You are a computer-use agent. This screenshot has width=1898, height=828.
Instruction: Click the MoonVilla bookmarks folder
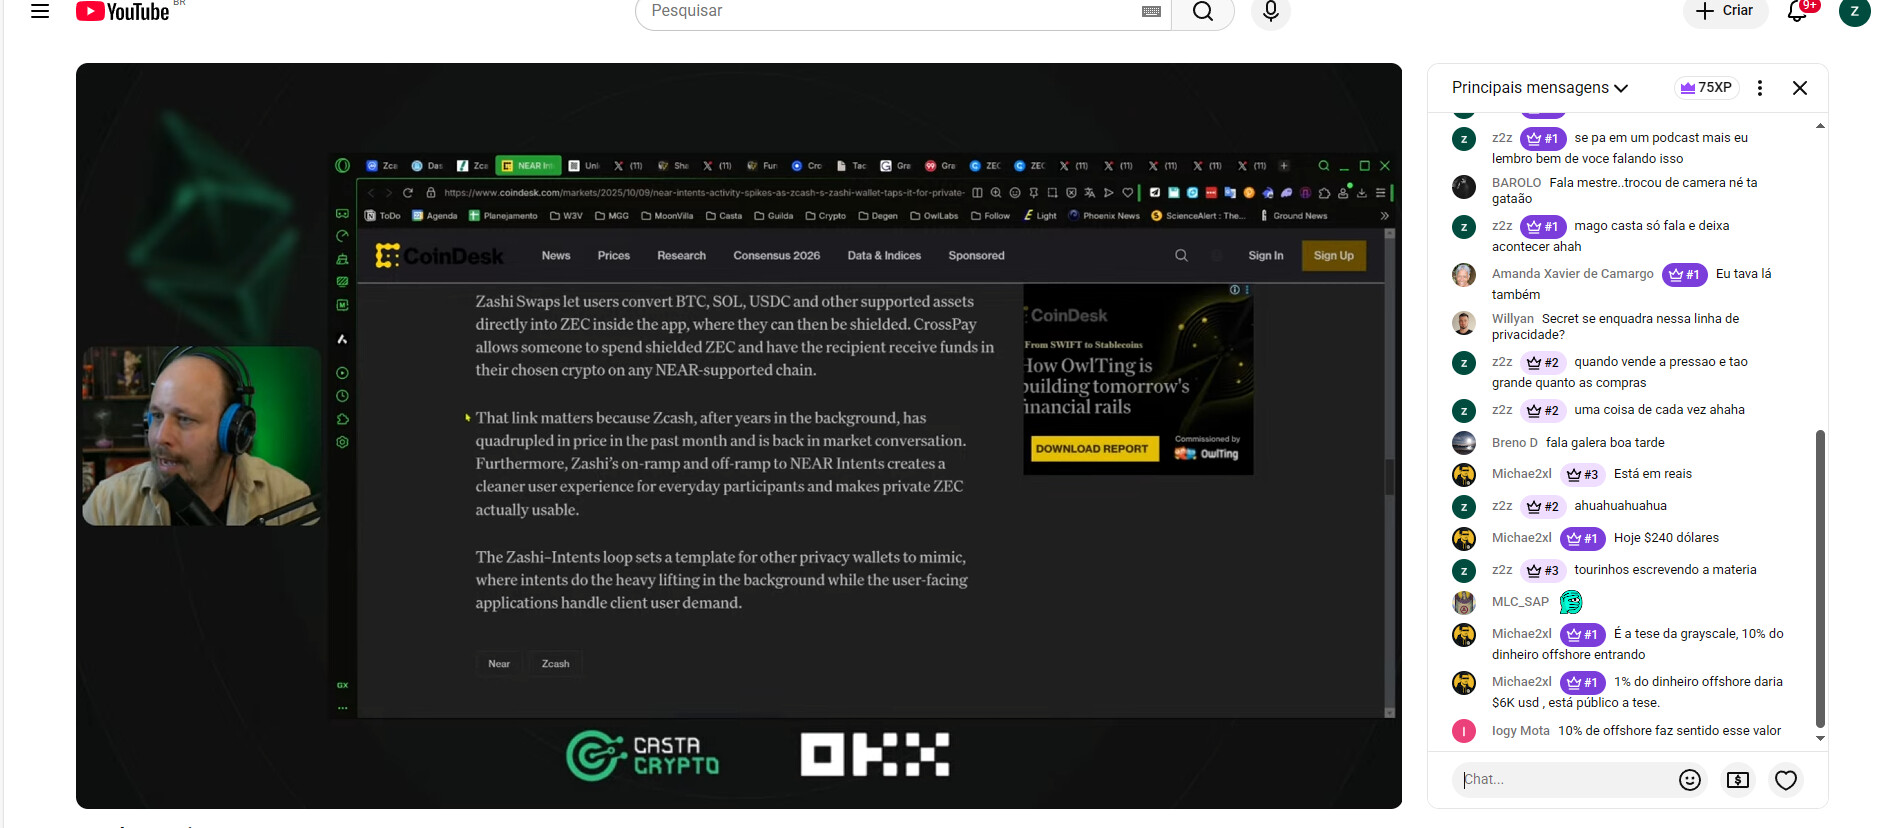[x=667, y=216]
